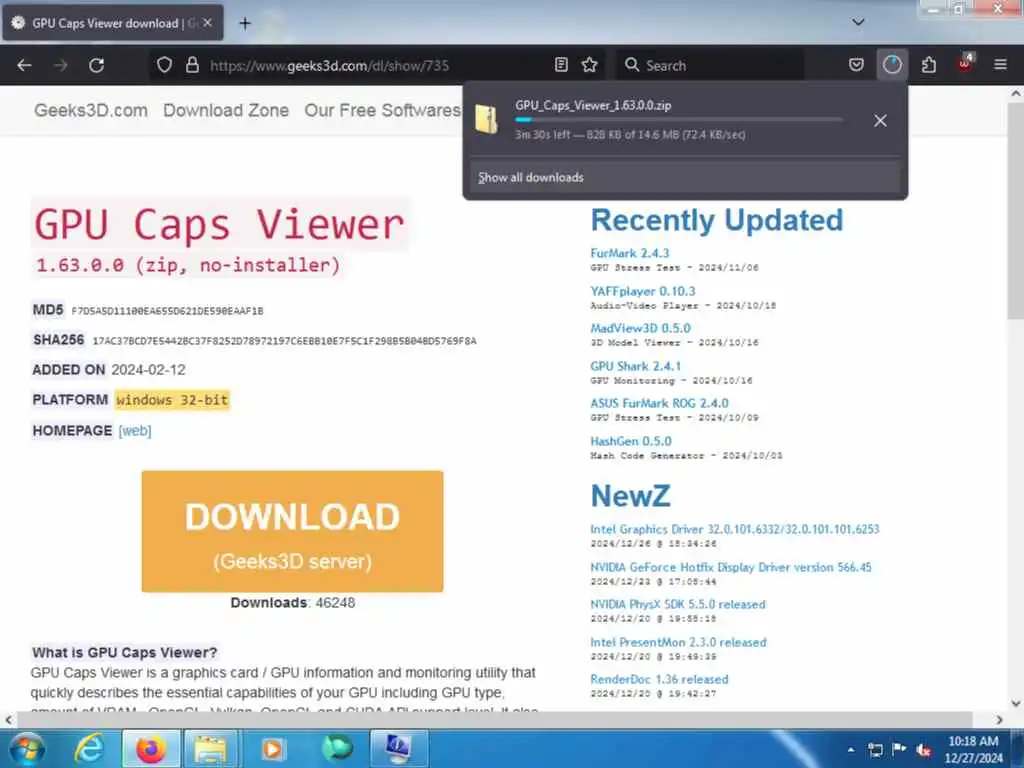Click the padlock site security icon
Image resolution: width=1024 pixels, height=768 pixels.
point(192,65)
